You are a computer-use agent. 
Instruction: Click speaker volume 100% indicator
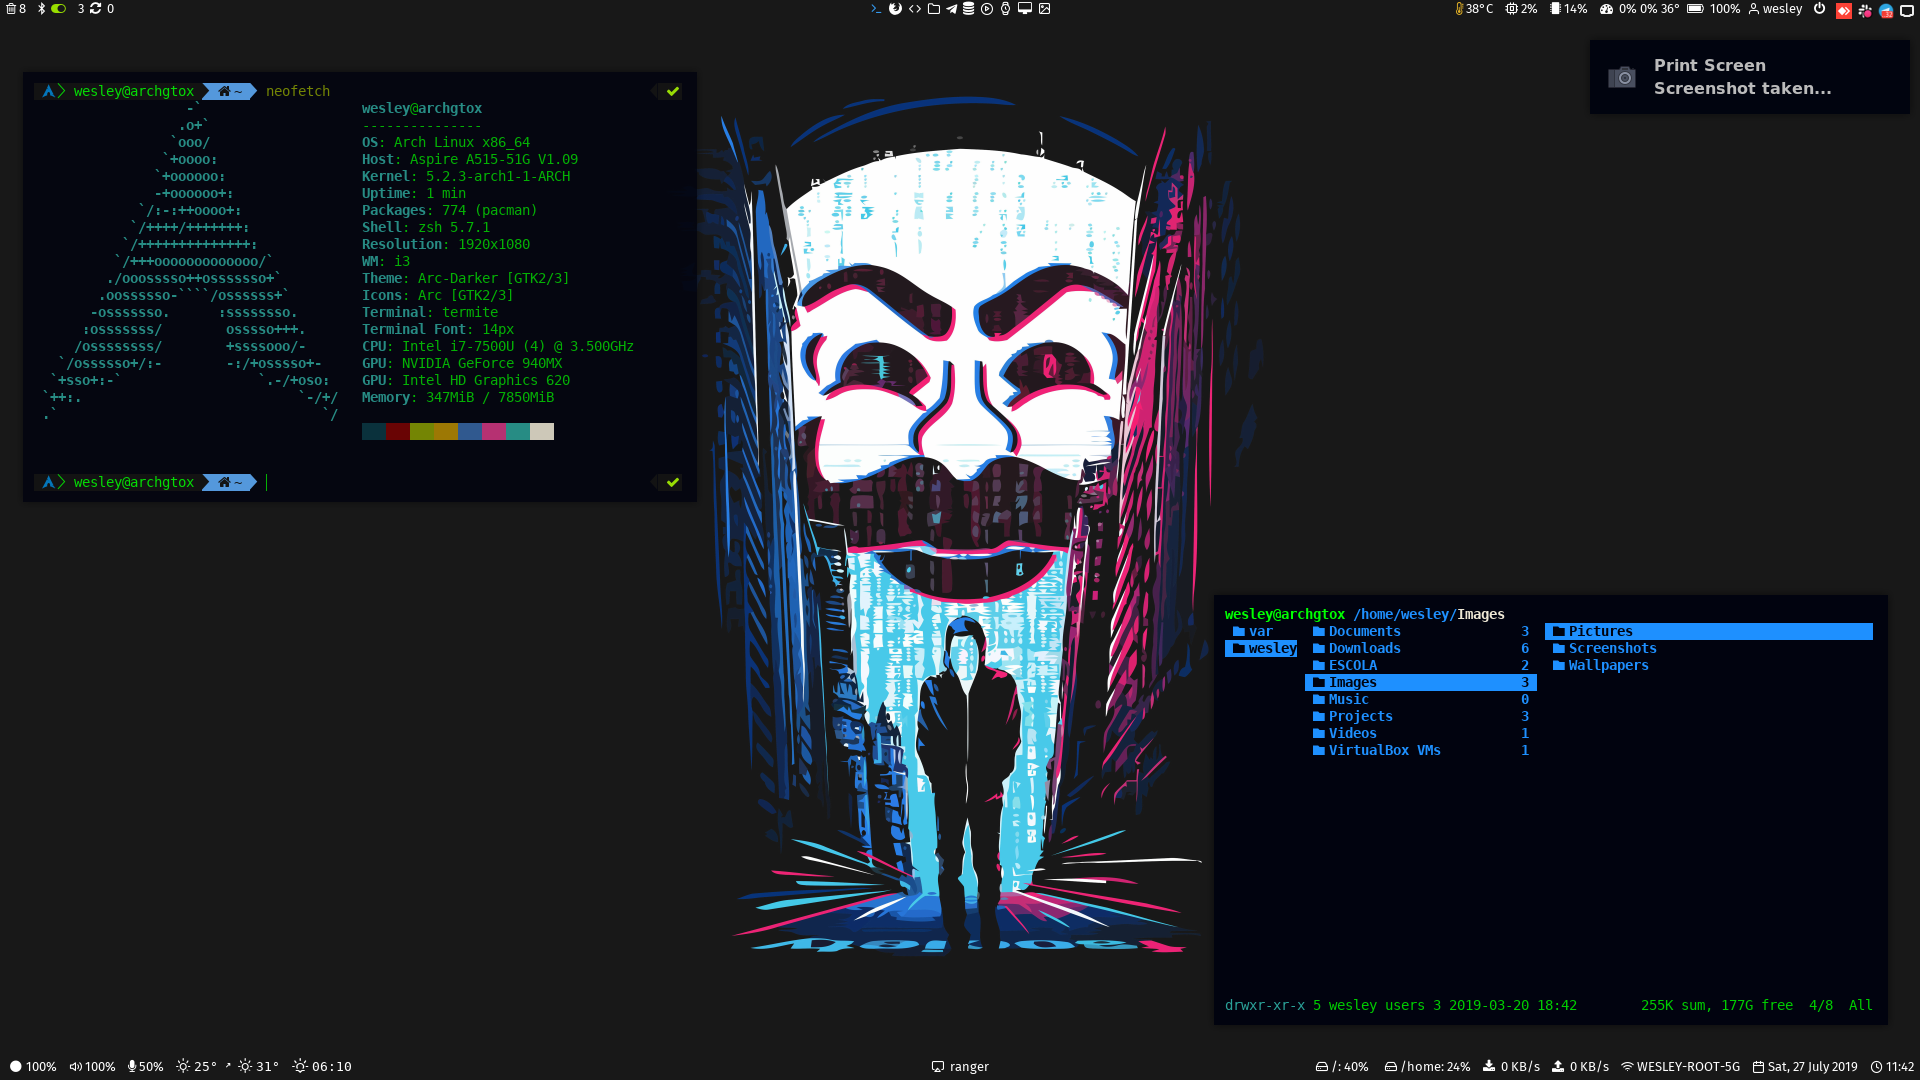point(92,1066)
